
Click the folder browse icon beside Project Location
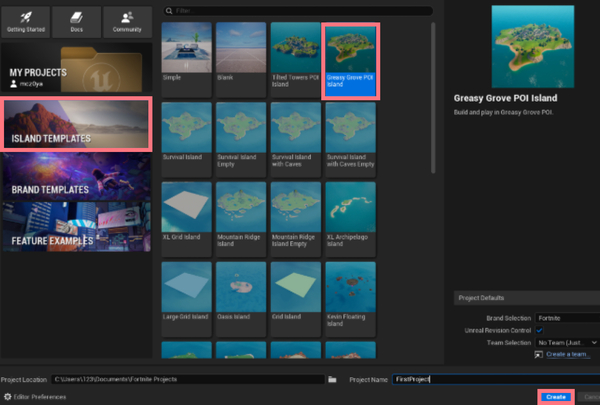(x=332, y=379)
